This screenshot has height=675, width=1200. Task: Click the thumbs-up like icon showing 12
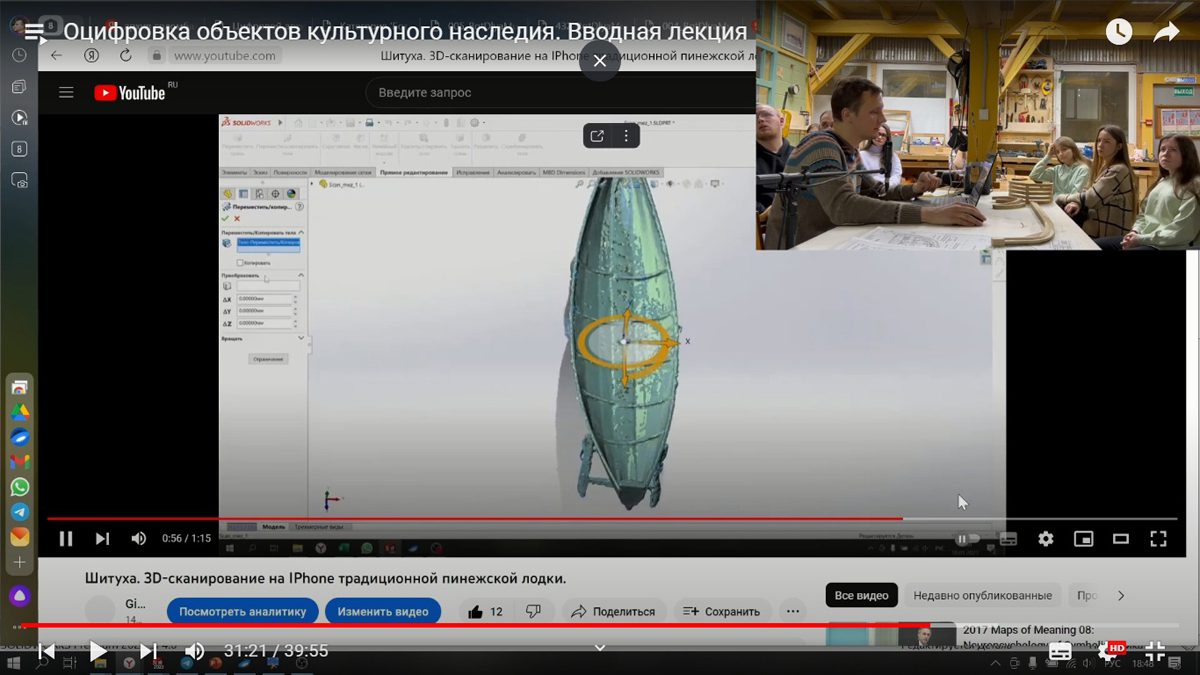(x=476, y=611)
